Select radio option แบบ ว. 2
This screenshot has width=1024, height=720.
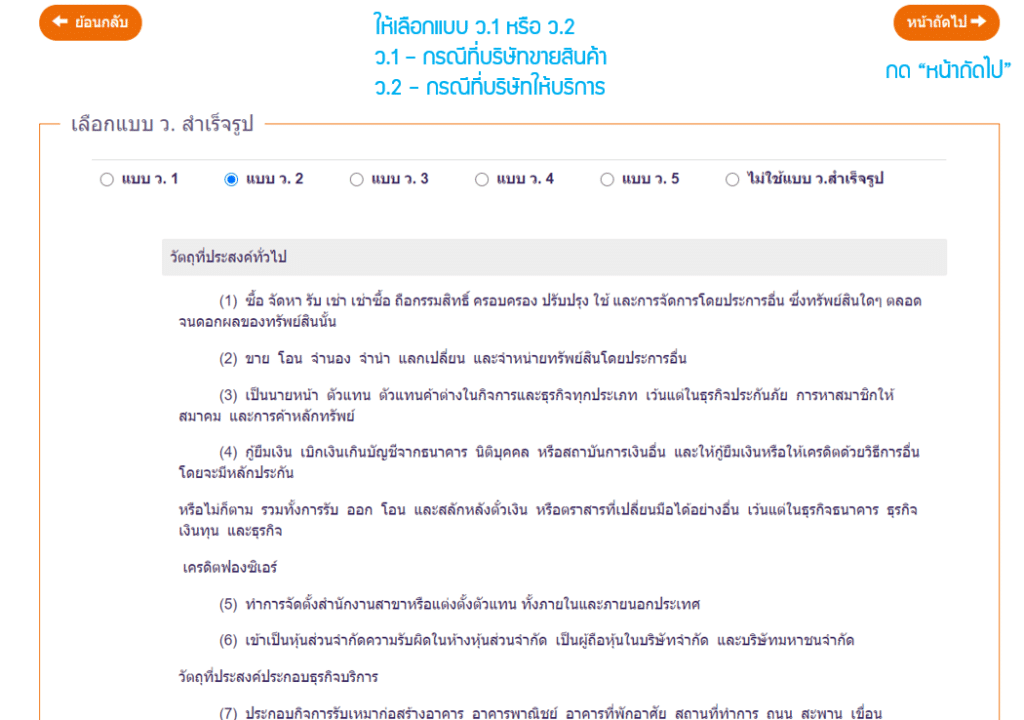click(x=231, y=179)
